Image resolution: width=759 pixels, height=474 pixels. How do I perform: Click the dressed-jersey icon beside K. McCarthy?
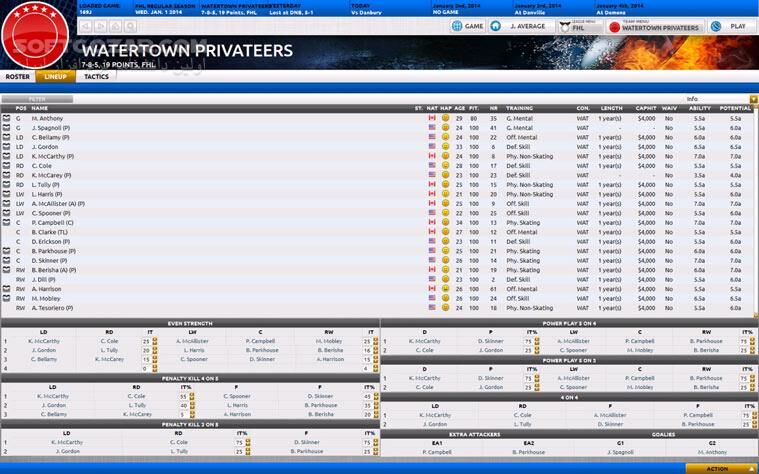6,156
